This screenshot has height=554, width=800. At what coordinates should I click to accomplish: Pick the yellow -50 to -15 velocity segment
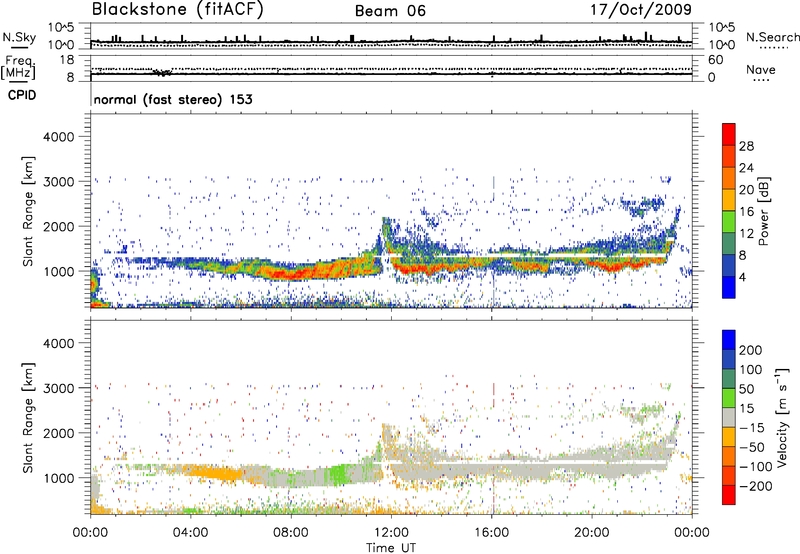click(729, 437)
